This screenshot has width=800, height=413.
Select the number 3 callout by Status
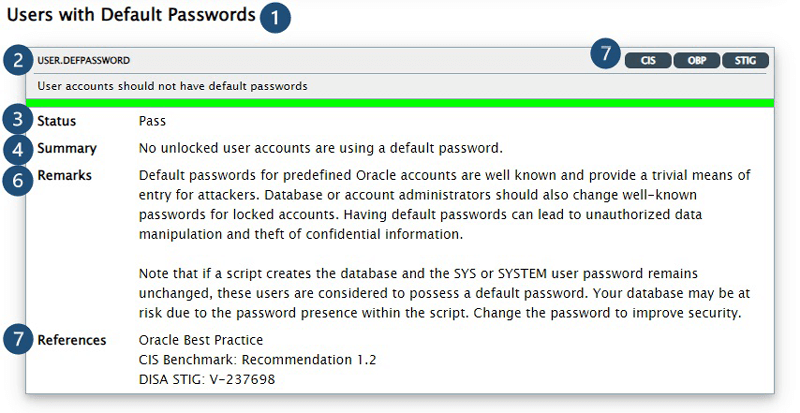pyautogui.click(x=18, y=120)
